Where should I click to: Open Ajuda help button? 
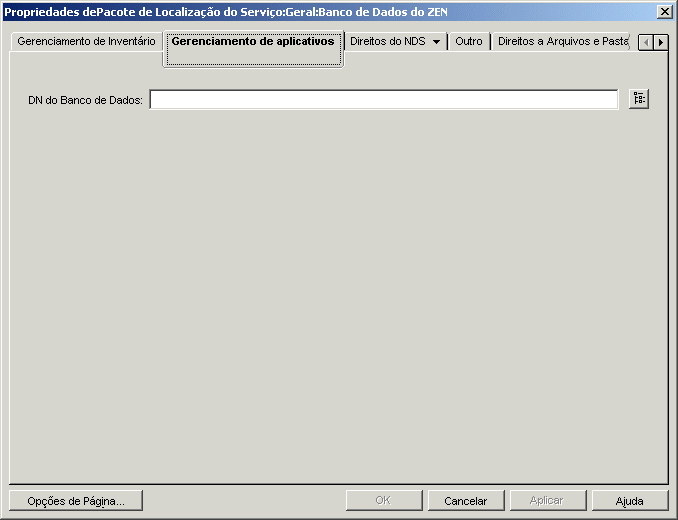(630, 501)
